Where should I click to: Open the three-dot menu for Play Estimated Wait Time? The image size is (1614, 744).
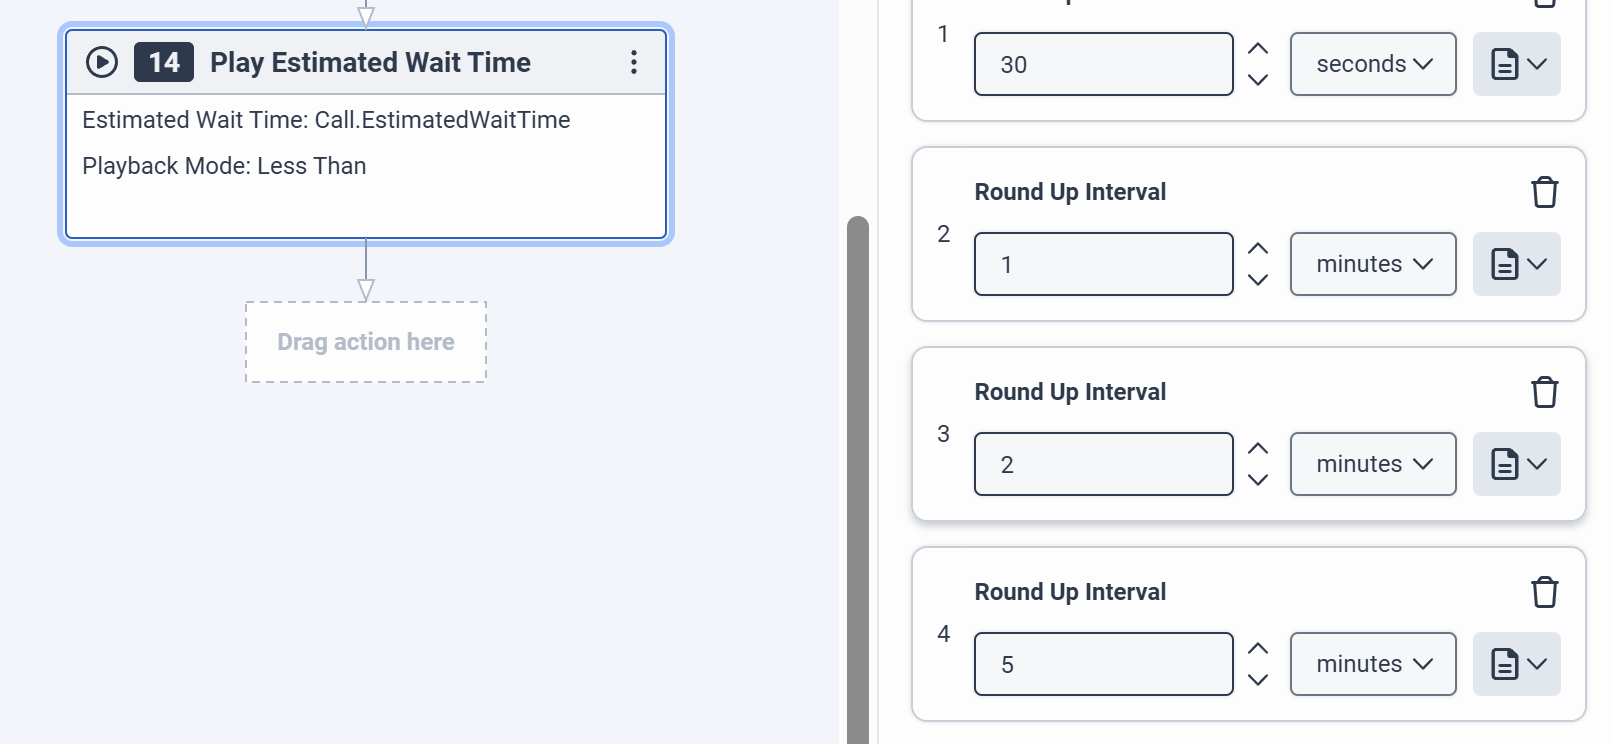click(633, 62)
